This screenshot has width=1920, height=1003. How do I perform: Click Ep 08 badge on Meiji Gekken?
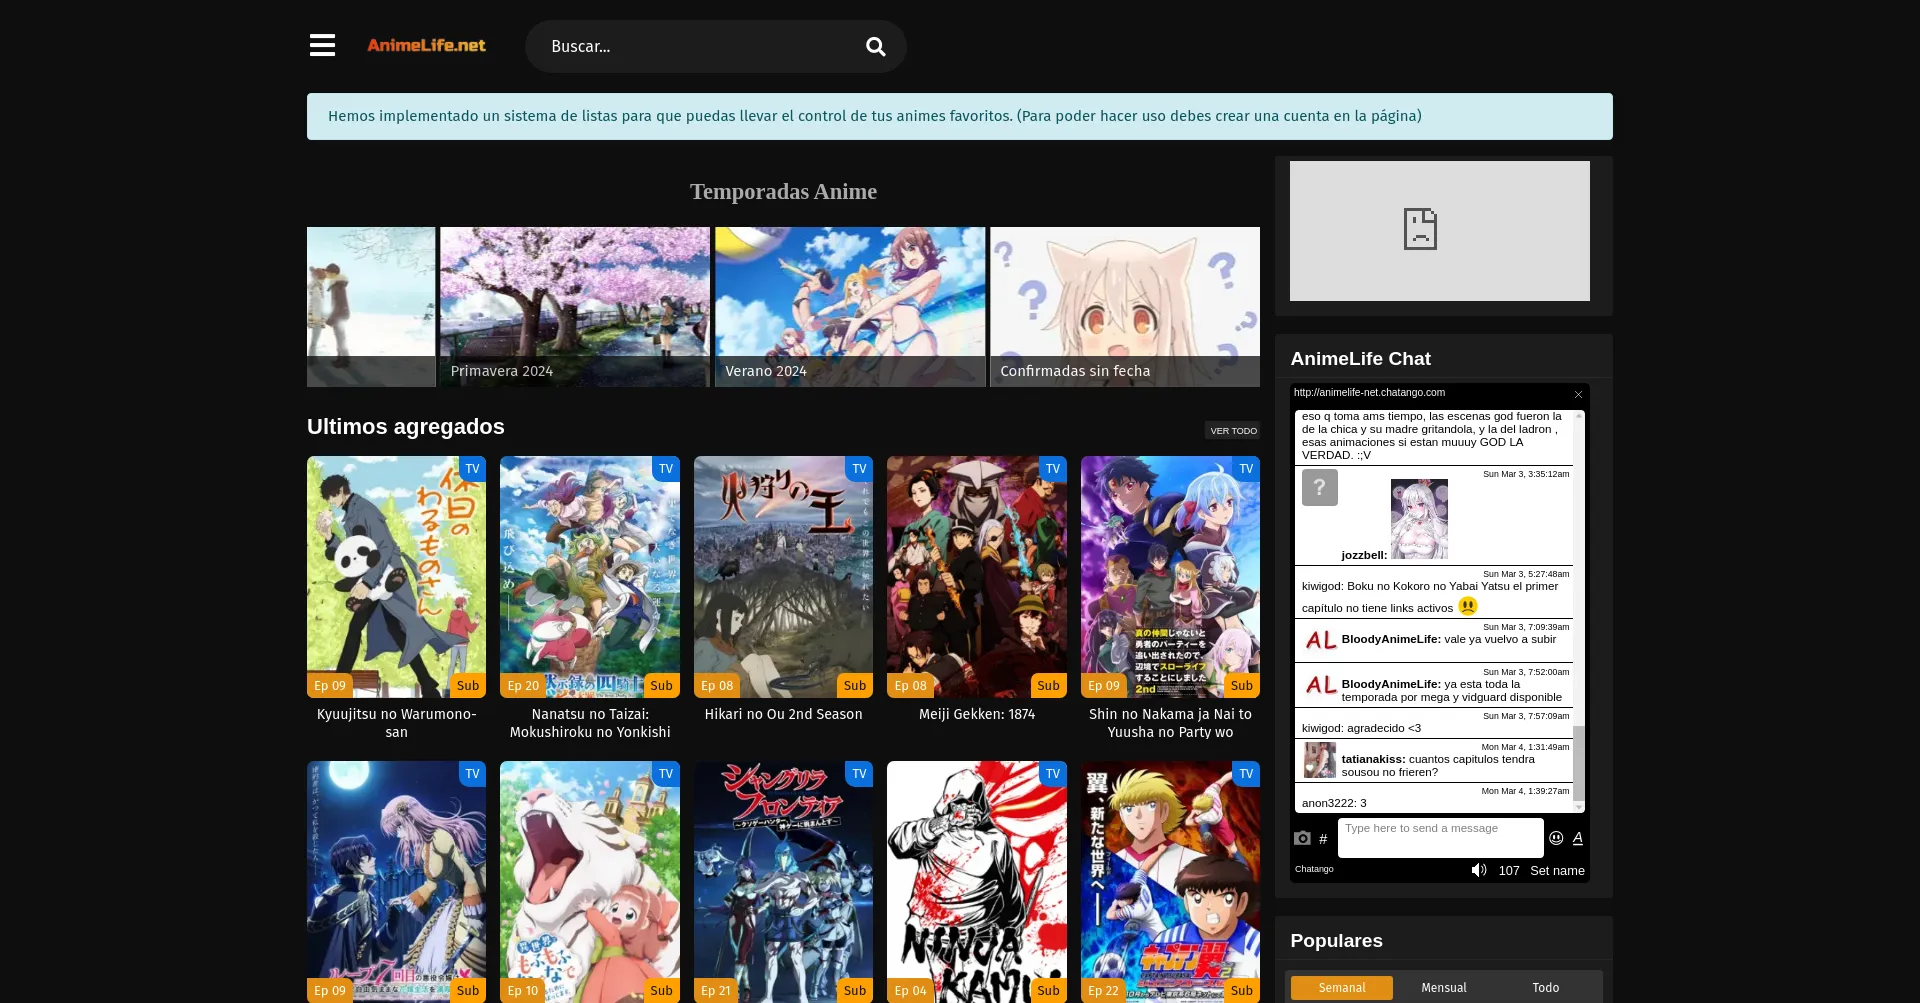click(x=910, y=685)
